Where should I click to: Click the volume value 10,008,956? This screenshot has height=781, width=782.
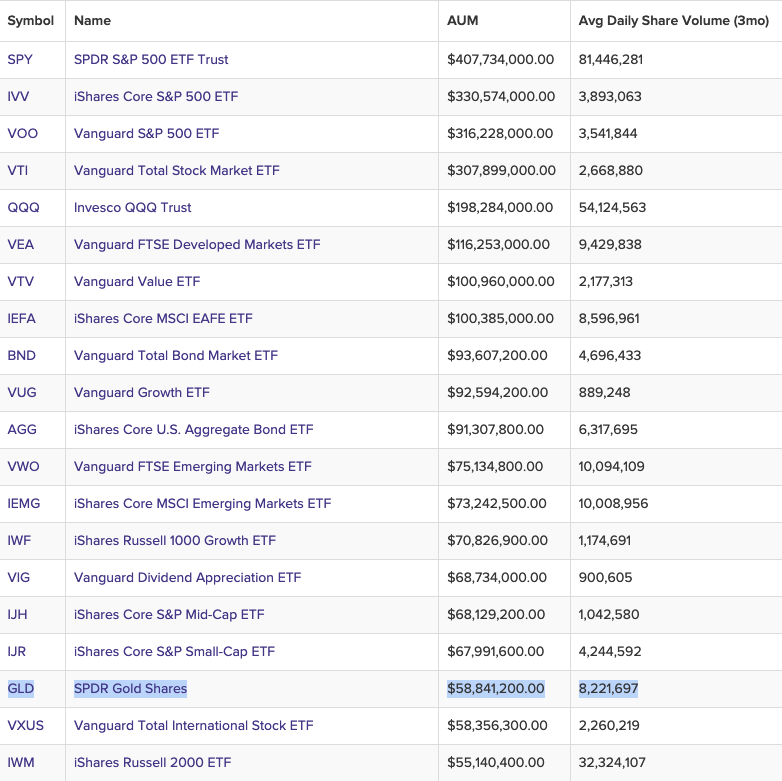[x=613, y=503]
